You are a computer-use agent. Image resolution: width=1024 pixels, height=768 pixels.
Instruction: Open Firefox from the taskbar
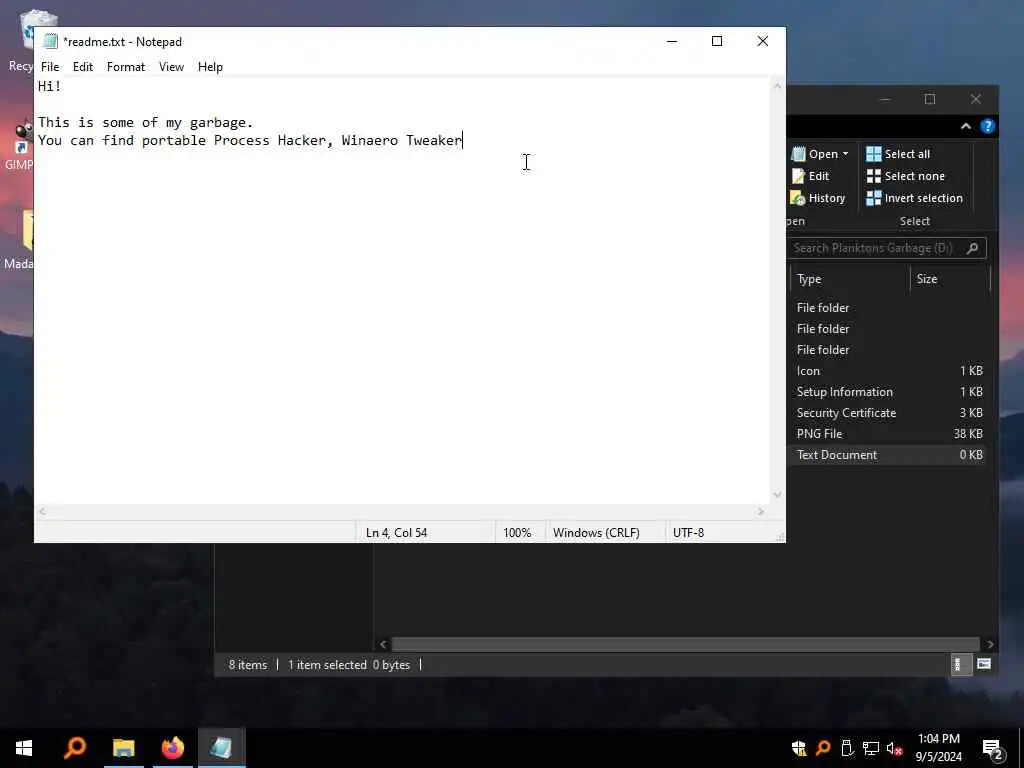click(173, 748)
